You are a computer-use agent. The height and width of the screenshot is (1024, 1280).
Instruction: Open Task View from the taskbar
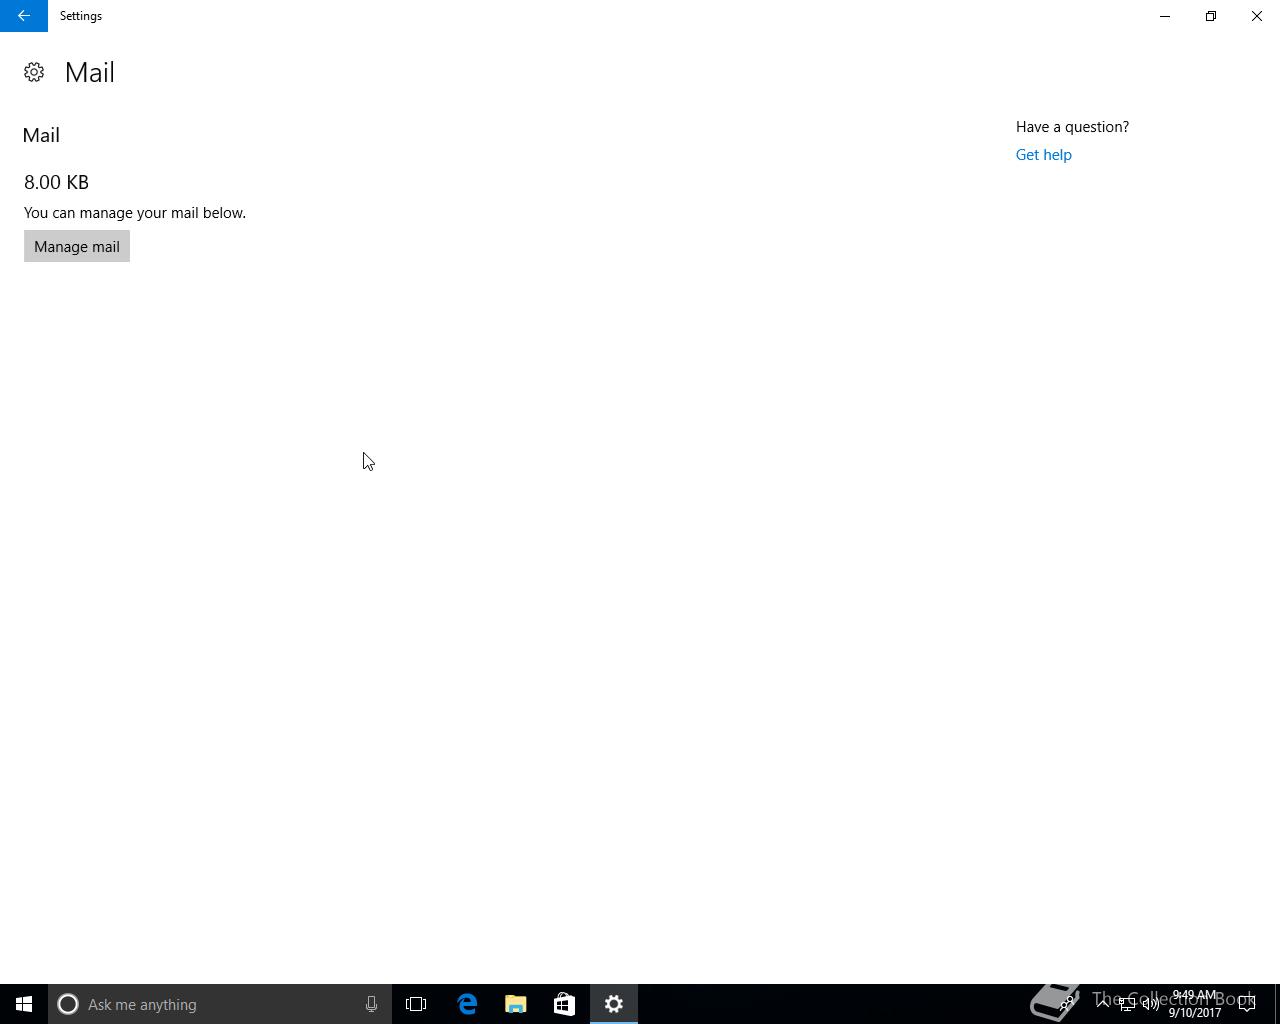416,1004
